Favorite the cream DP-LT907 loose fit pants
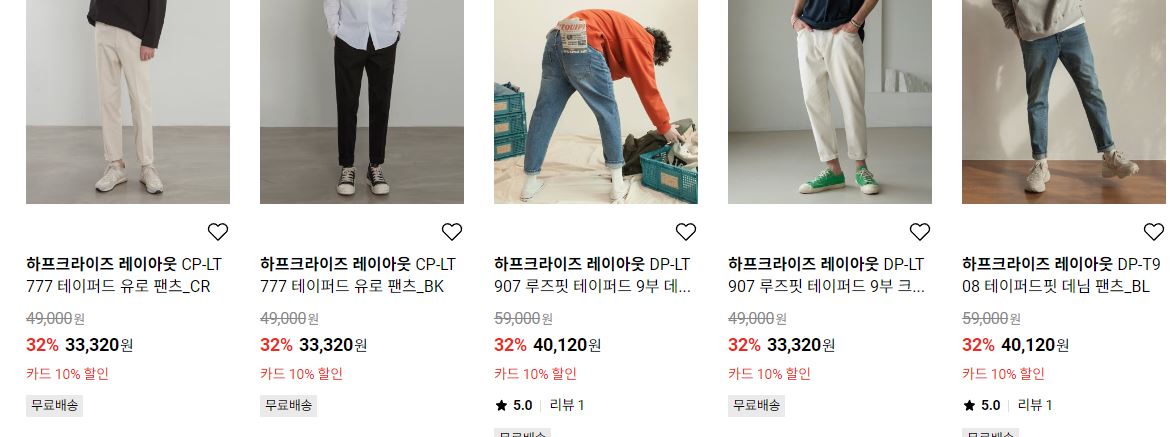This screenshot has height=437, width=1175. click(x=919, y=232)
